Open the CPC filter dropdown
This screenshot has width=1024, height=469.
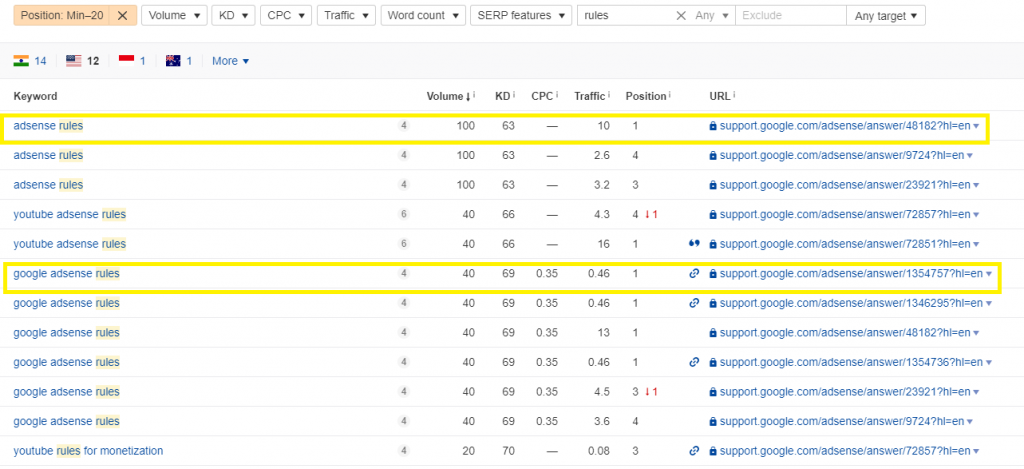point(286,16)
